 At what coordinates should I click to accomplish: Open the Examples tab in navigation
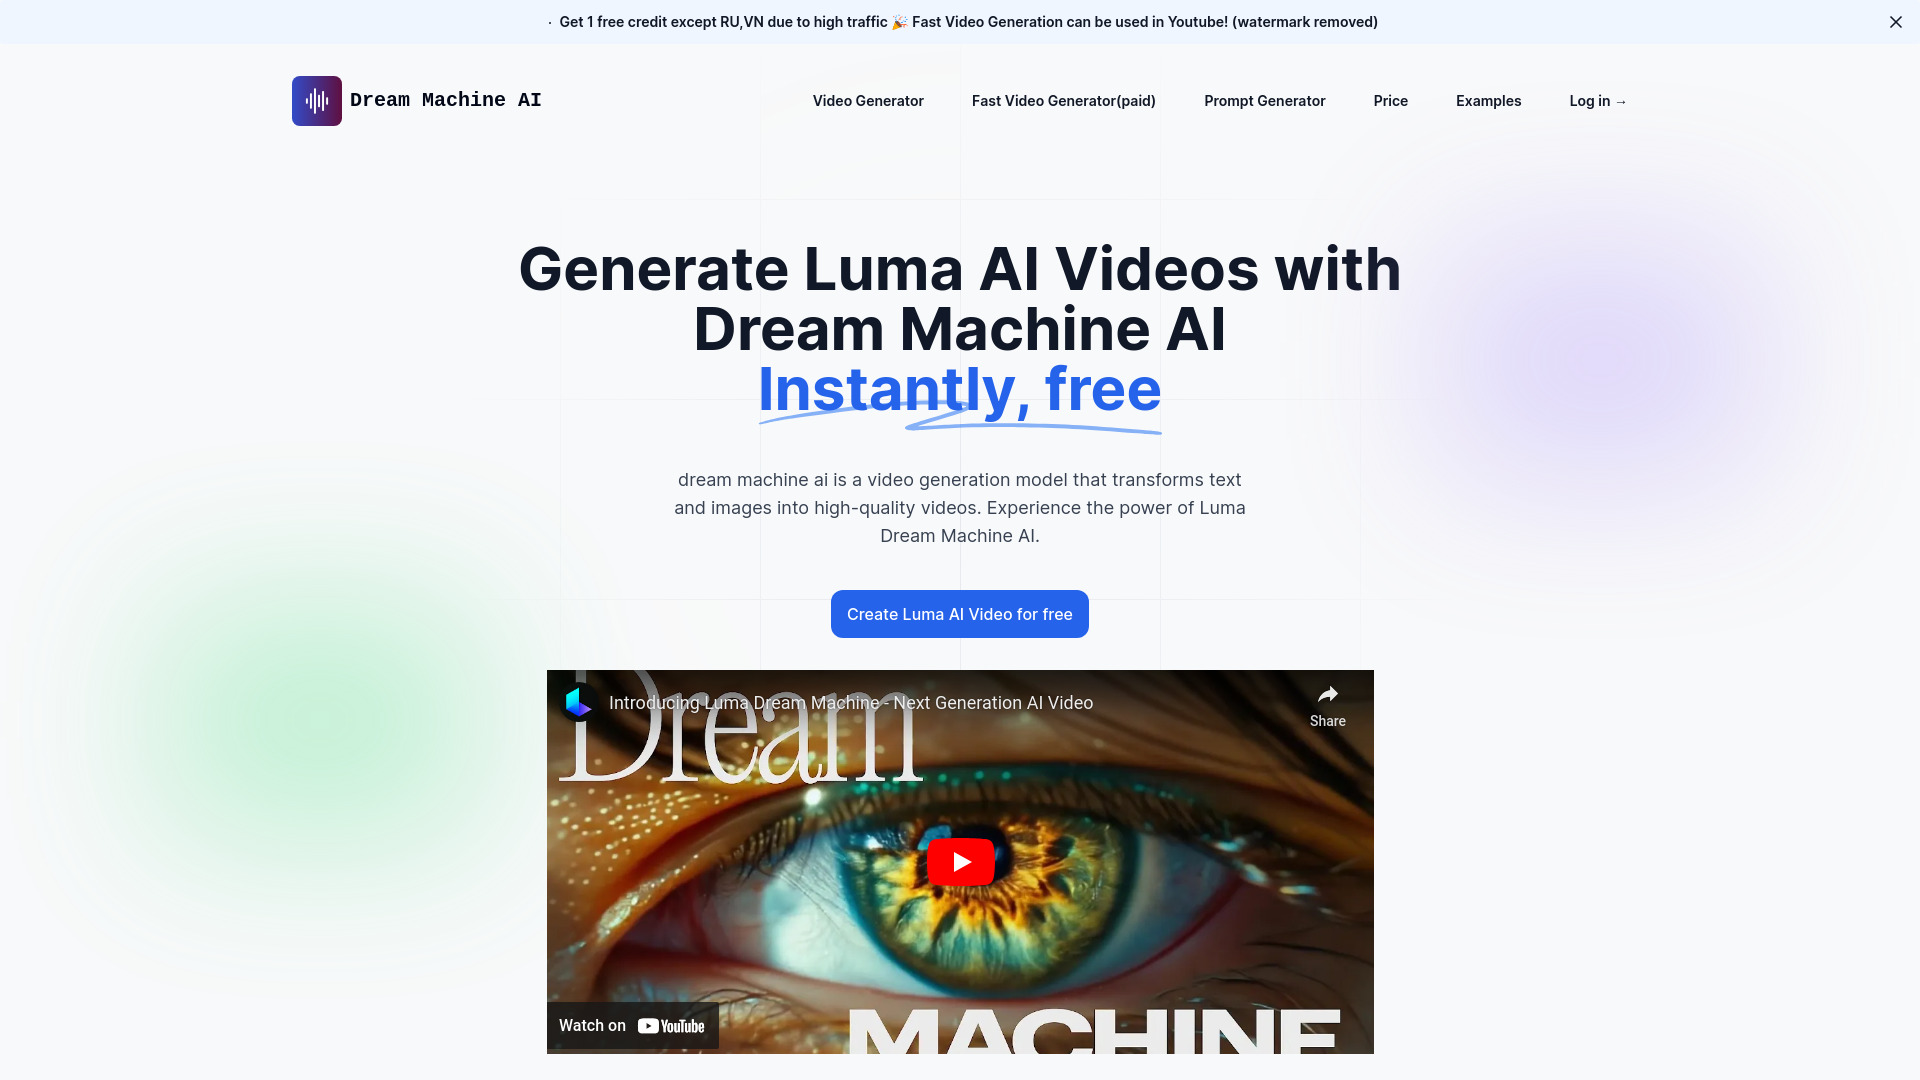point(1487,100)
